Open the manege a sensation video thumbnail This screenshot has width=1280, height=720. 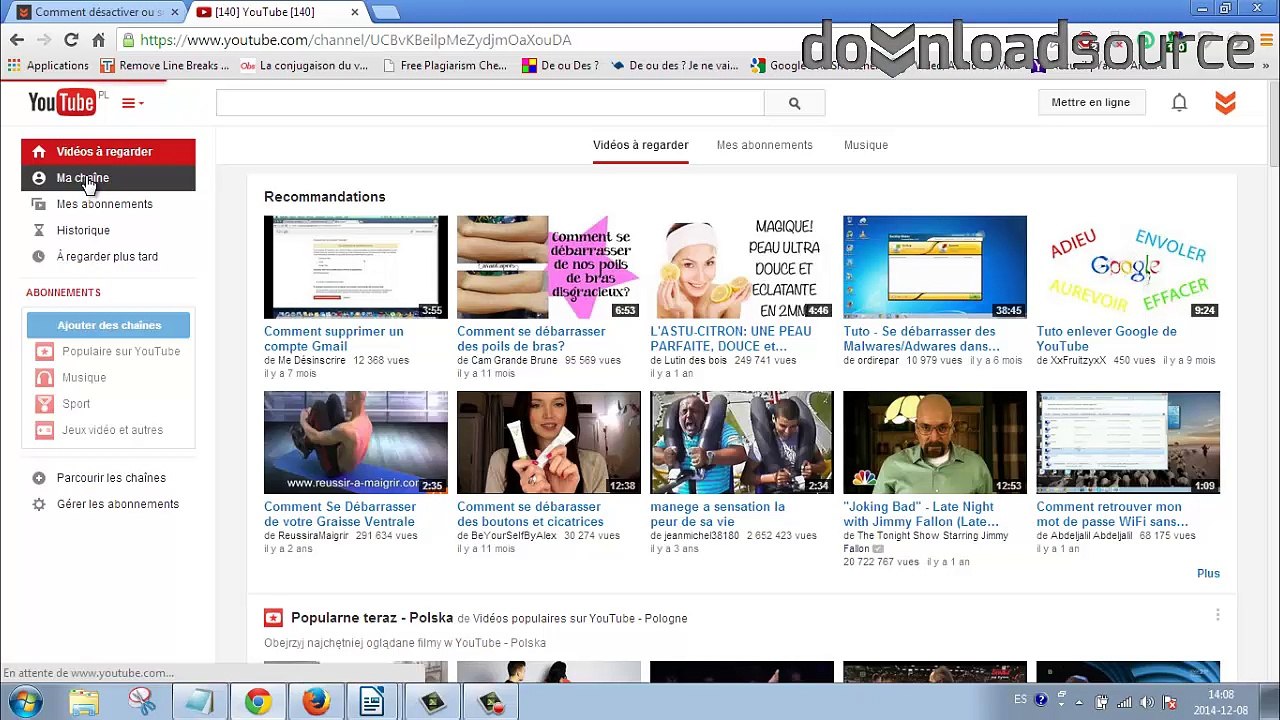[x=741, y=442]
